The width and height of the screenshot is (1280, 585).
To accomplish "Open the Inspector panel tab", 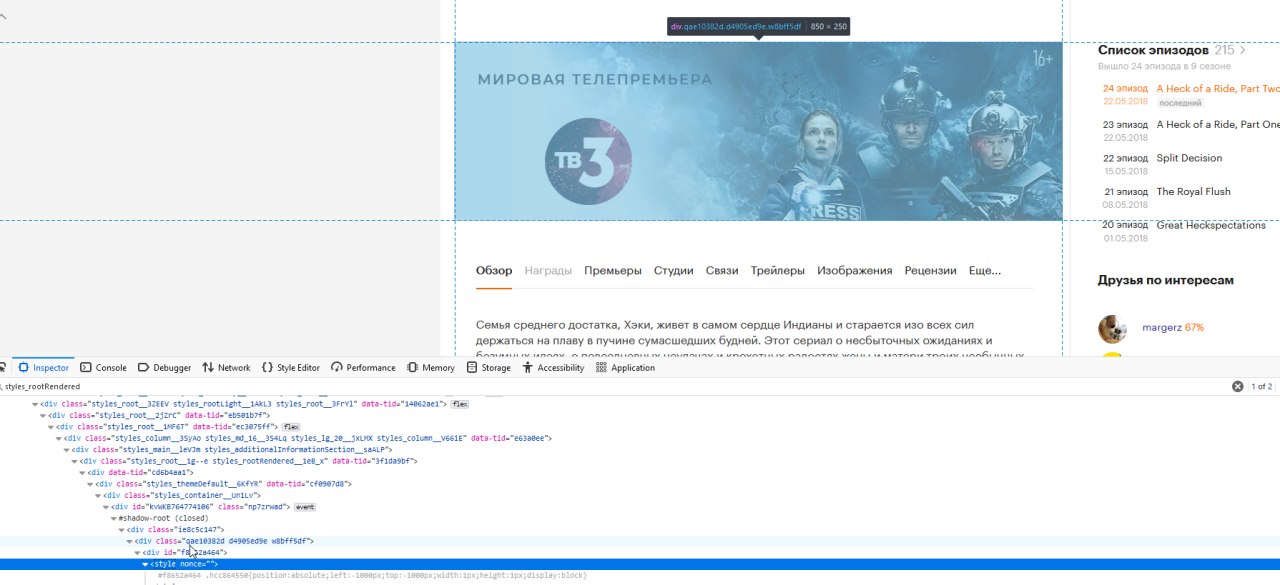I will tap(44, 368).
